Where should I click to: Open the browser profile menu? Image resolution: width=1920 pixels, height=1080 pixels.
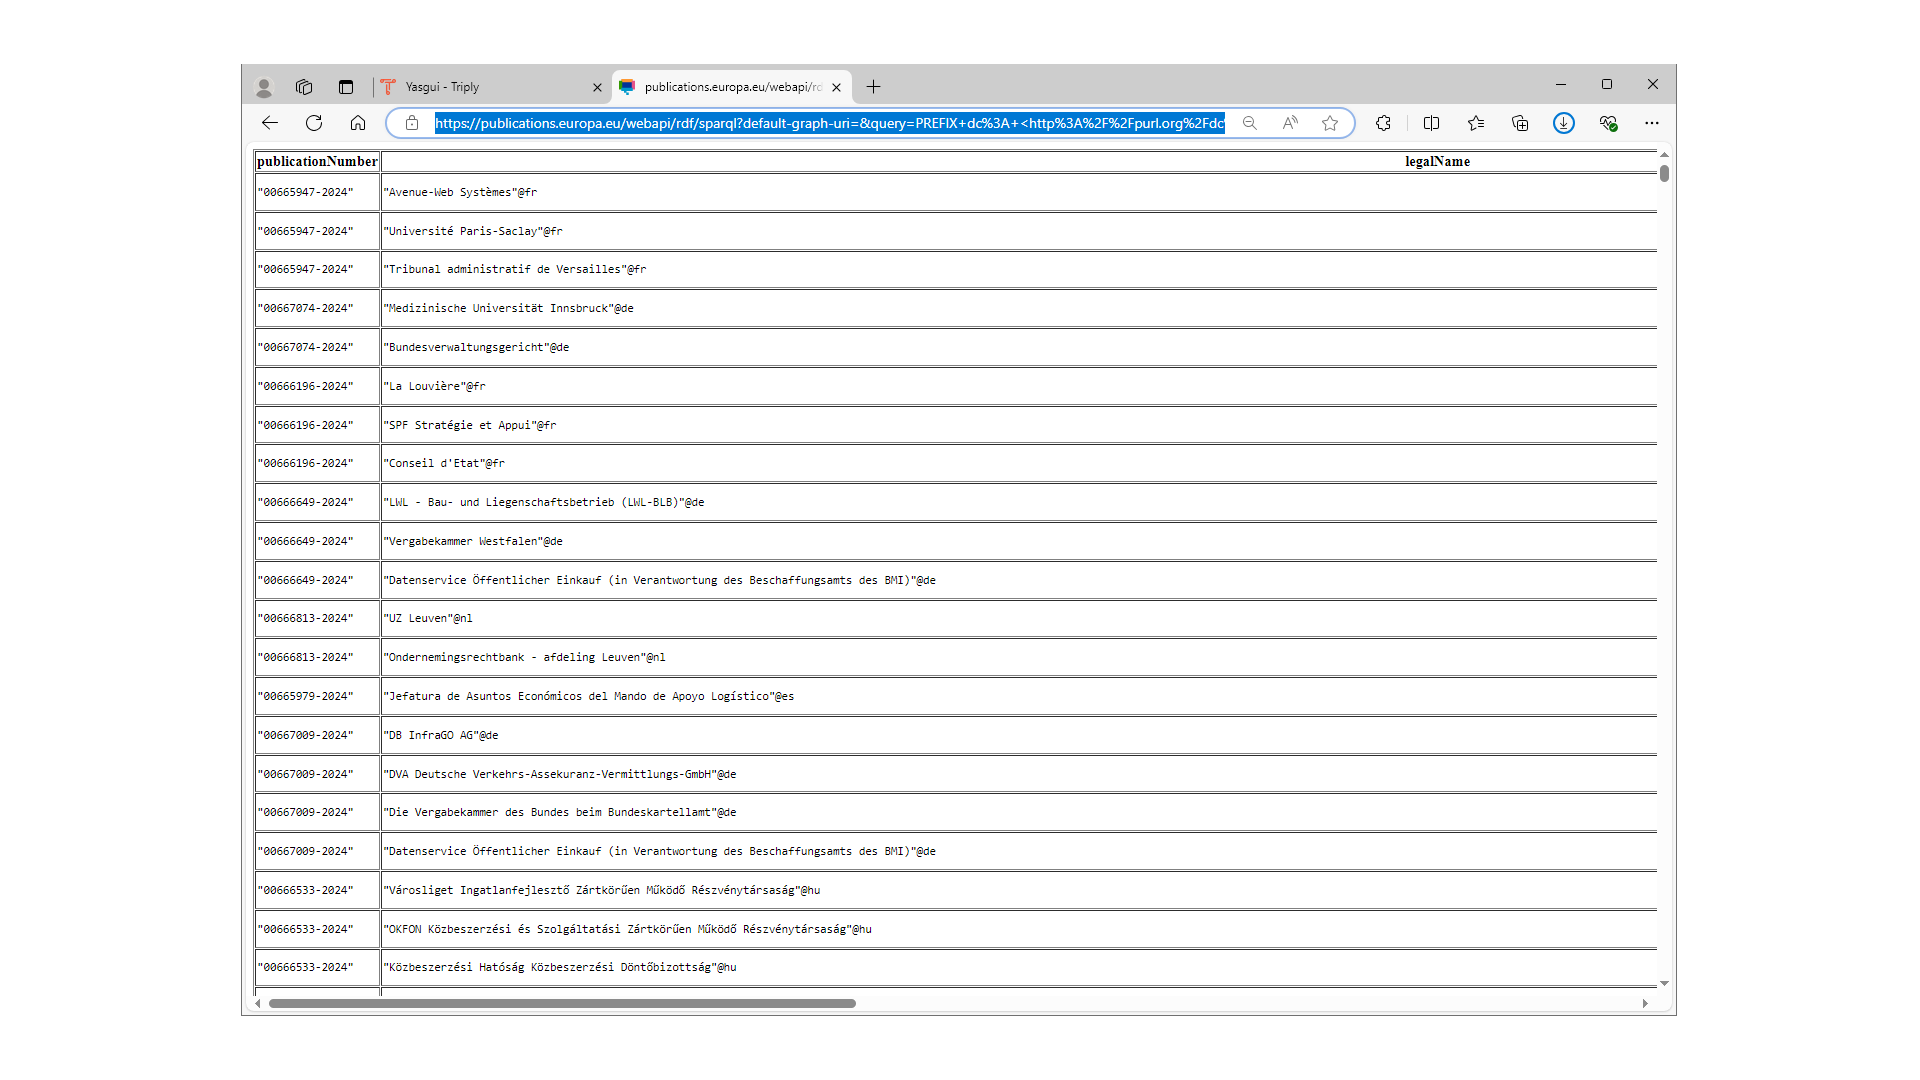coord(263,87)
